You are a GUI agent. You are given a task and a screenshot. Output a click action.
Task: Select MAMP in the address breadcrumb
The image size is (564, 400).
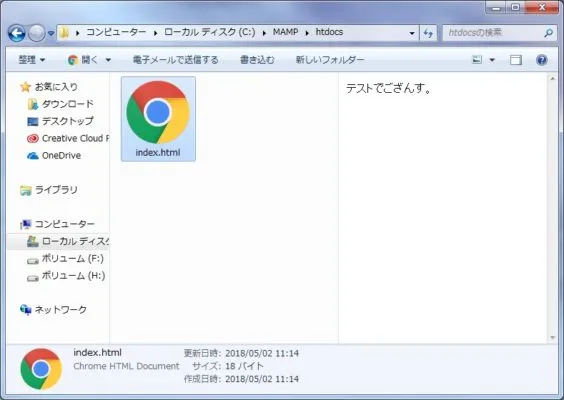pyautogui.click(x=285, y=32)
